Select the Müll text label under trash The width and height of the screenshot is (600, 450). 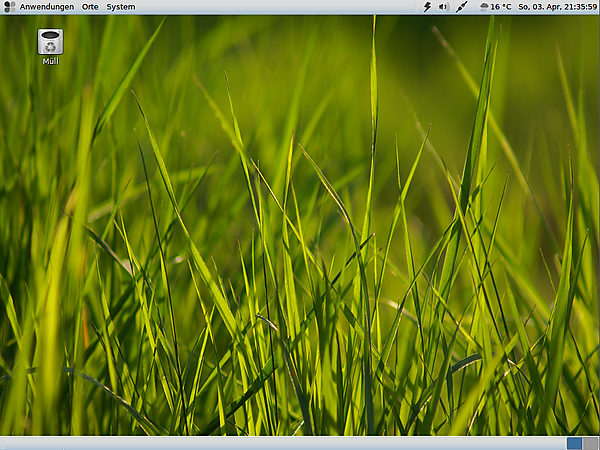point(51,61)
